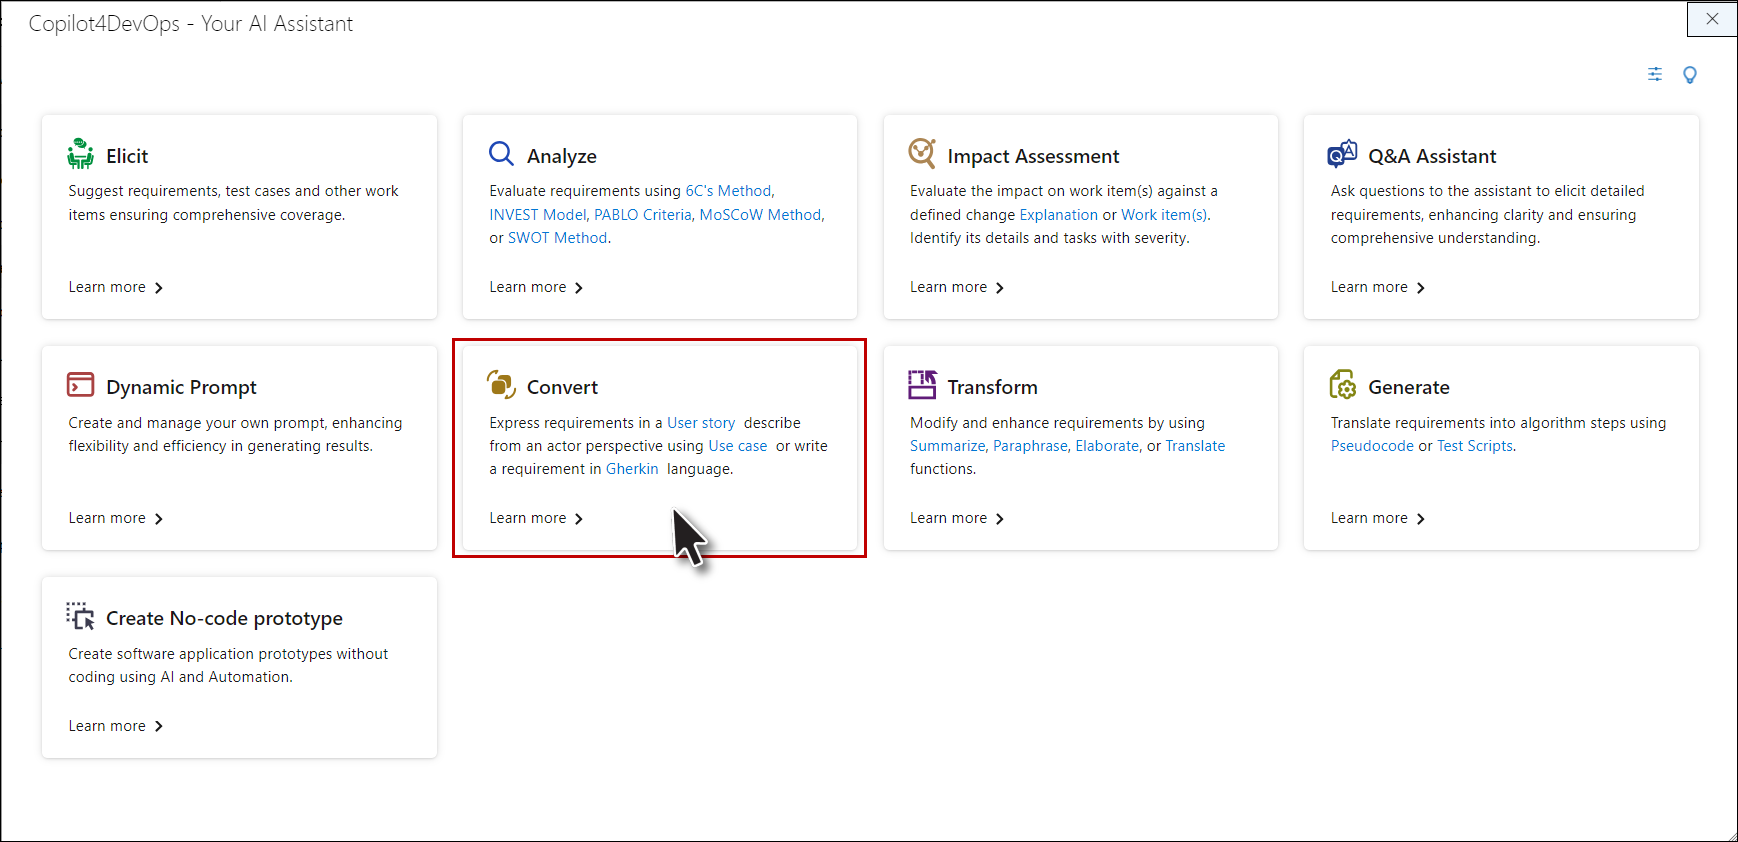Open the Test Scripts link

pyautogui.click(x=1475, y=446)
